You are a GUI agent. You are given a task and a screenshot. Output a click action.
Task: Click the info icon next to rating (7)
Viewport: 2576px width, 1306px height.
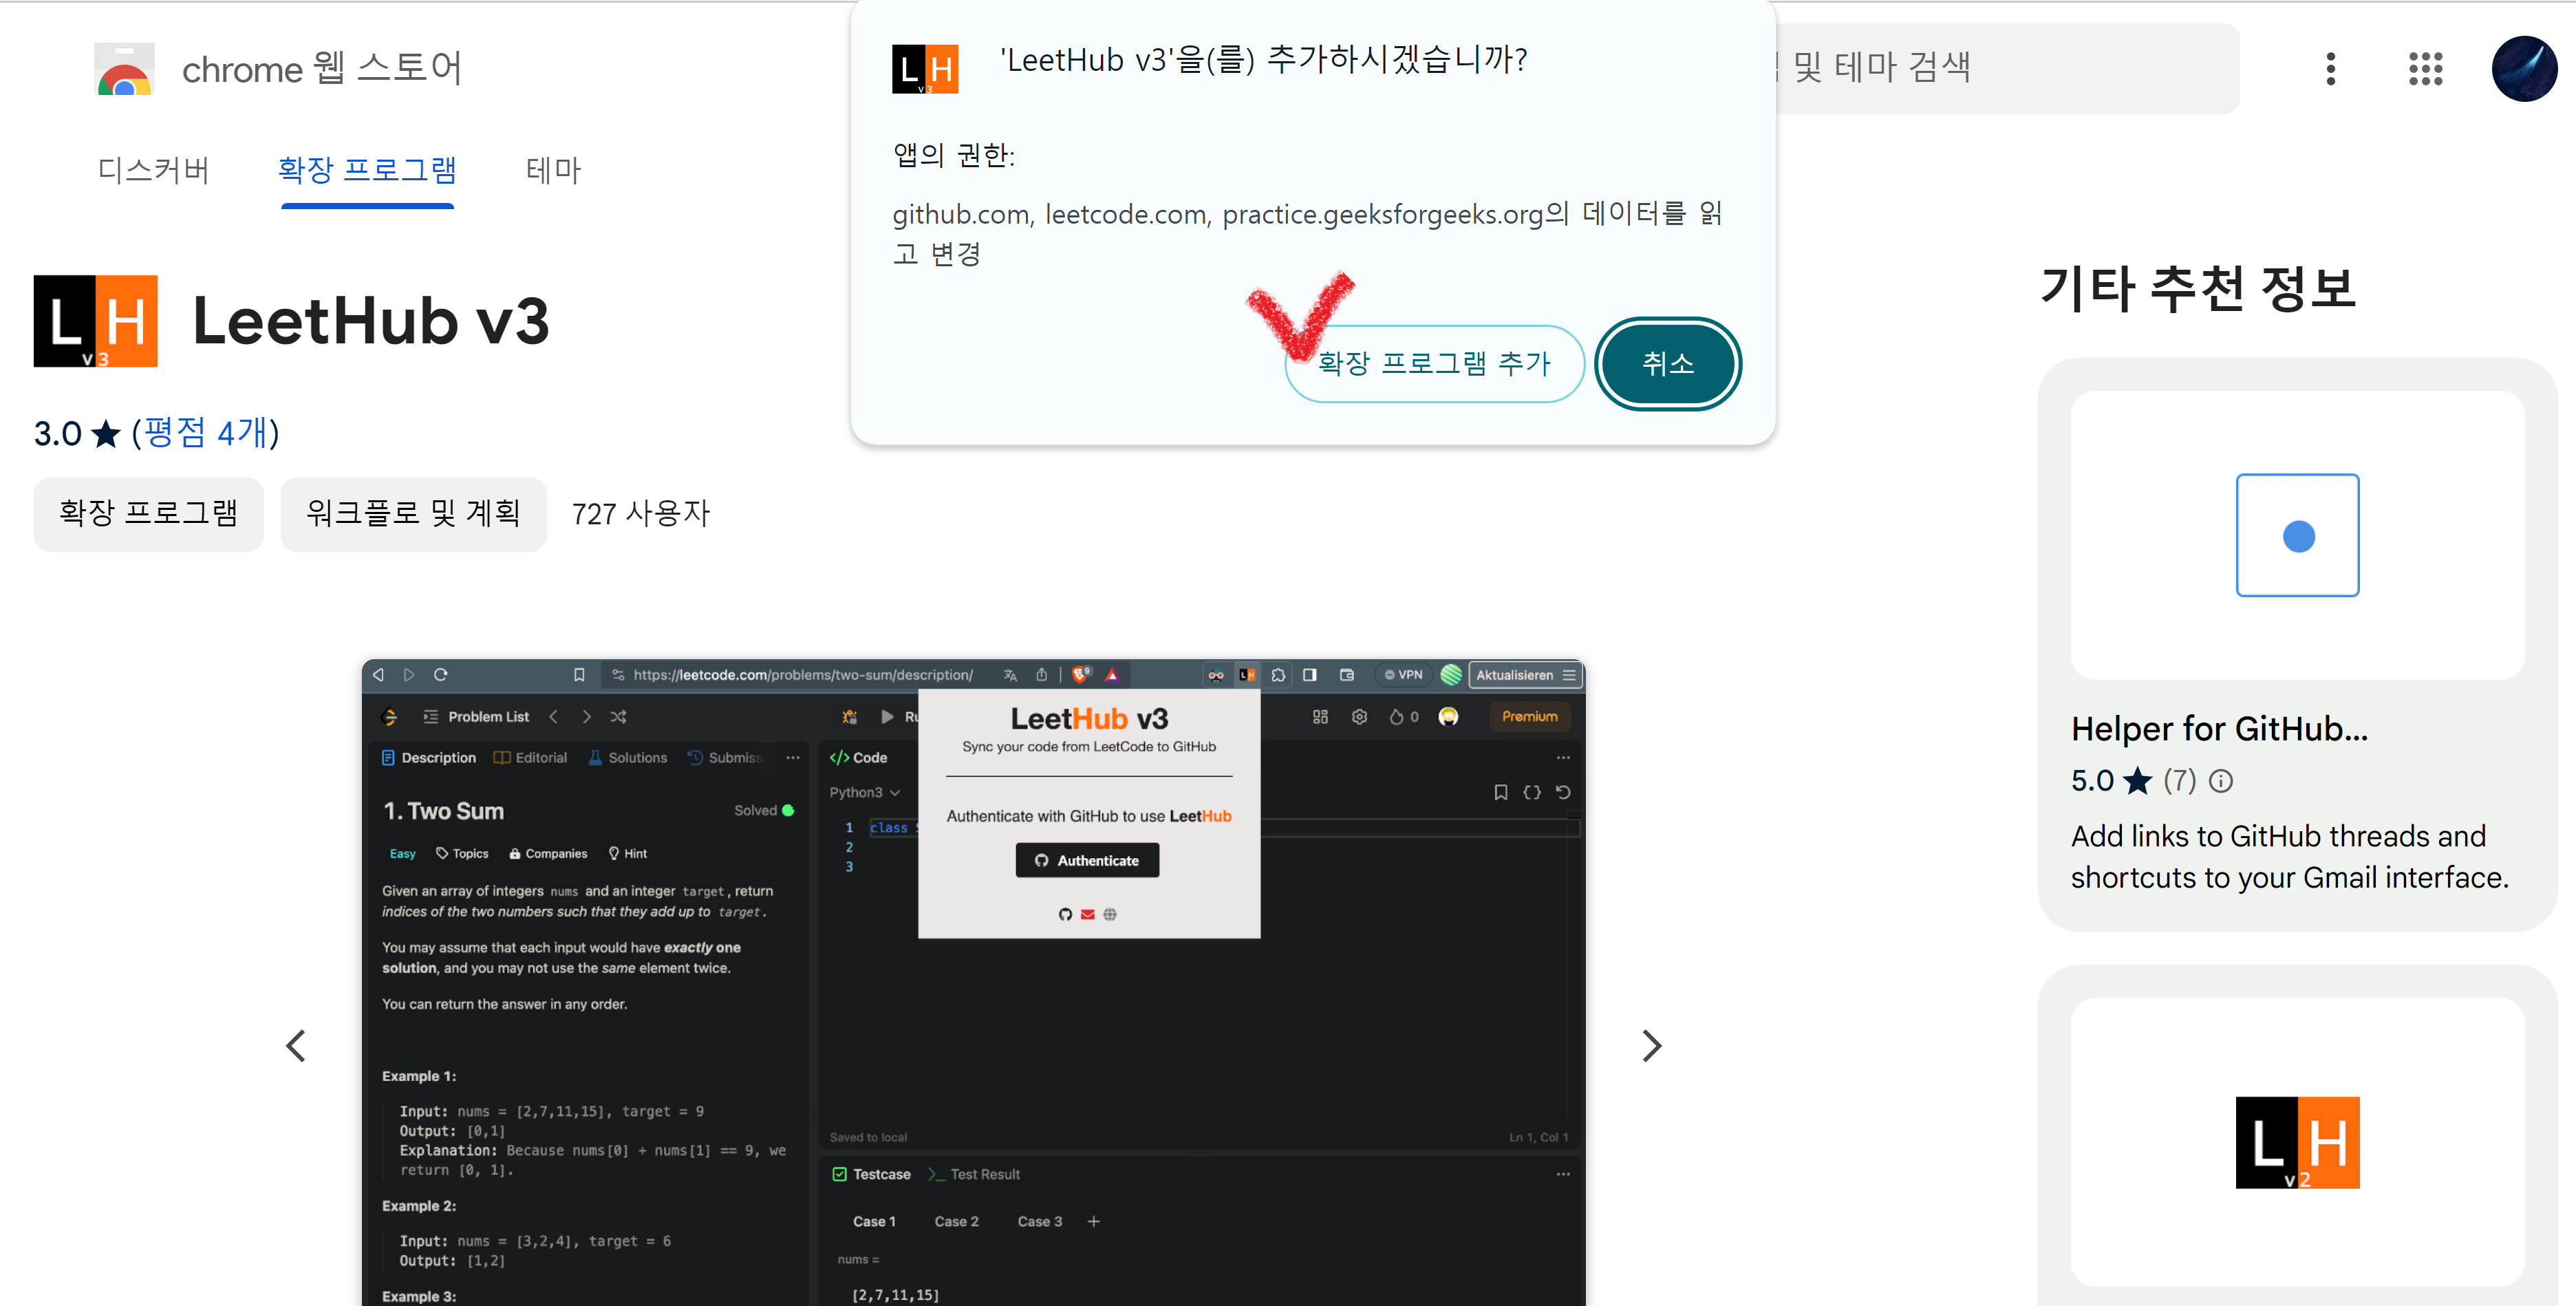pos(2221,781)
